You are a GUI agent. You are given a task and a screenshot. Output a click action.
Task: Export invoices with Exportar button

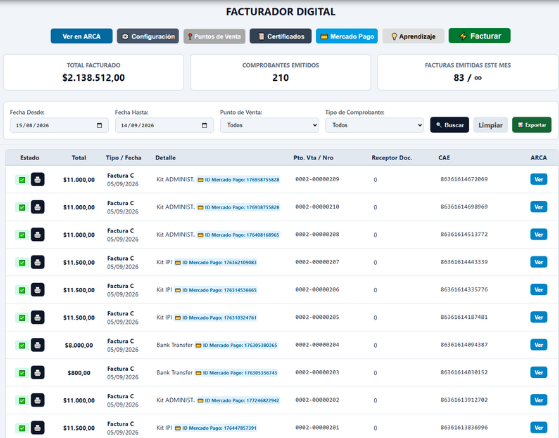coord(532,125)
